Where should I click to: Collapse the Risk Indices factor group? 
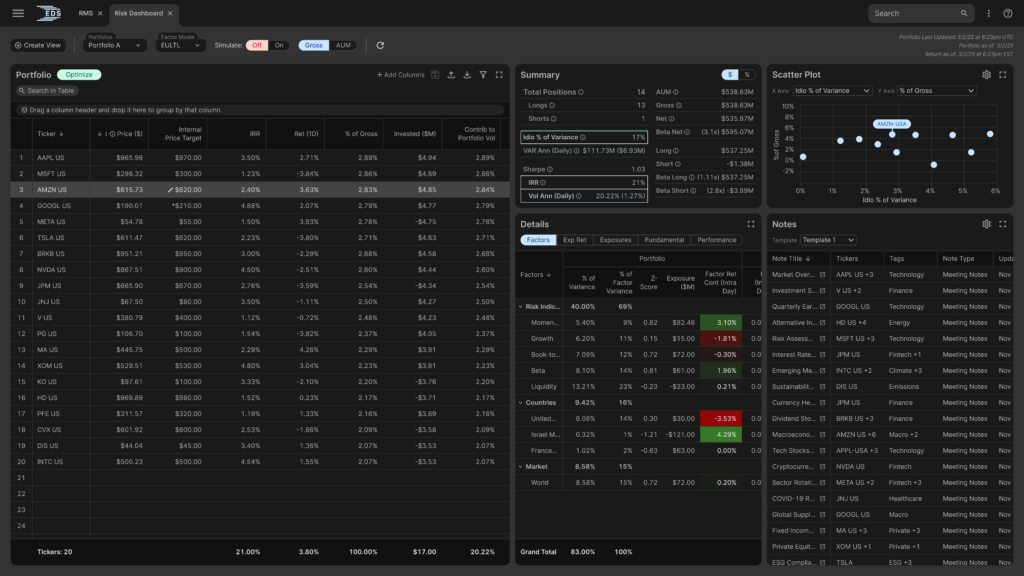[520, 306]
